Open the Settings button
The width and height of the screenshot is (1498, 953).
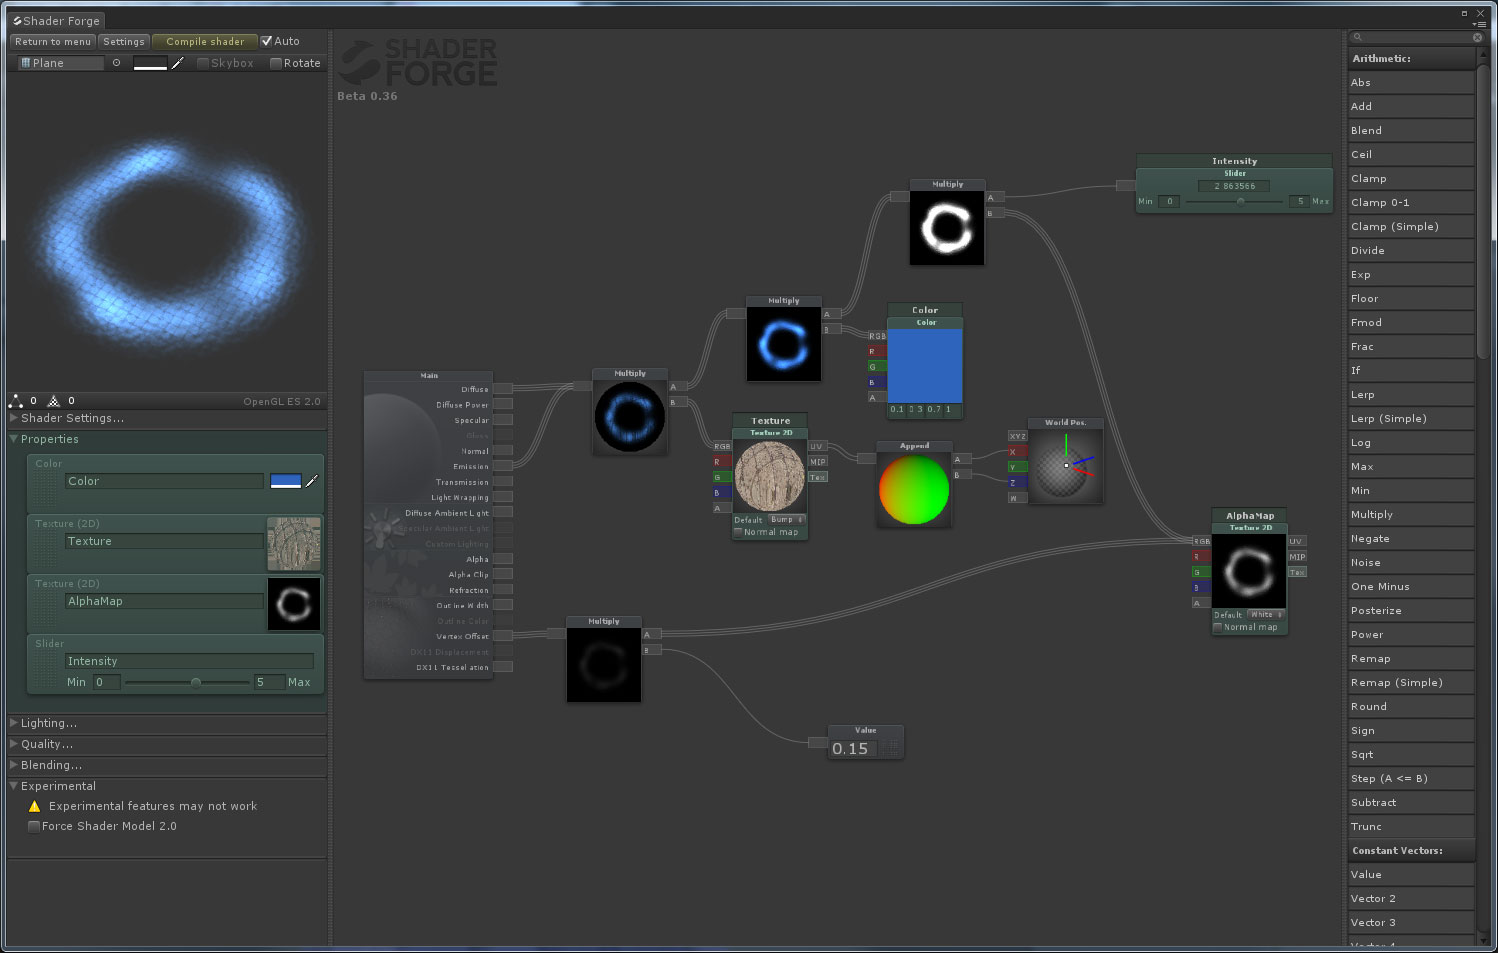point(124,41)
